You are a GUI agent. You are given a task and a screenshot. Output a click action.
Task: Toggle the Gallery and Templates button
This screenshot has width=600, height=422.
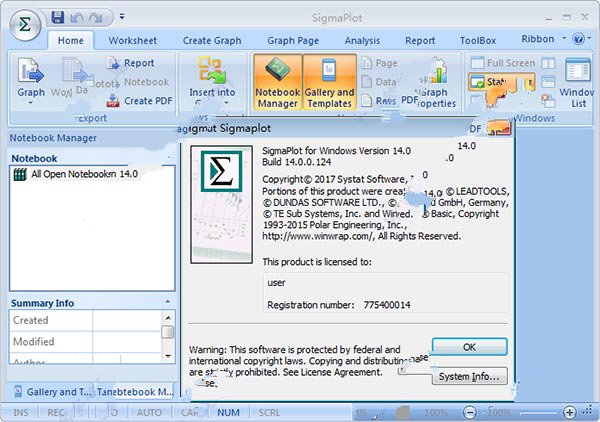pyautogui.click(x=329, y=82)
